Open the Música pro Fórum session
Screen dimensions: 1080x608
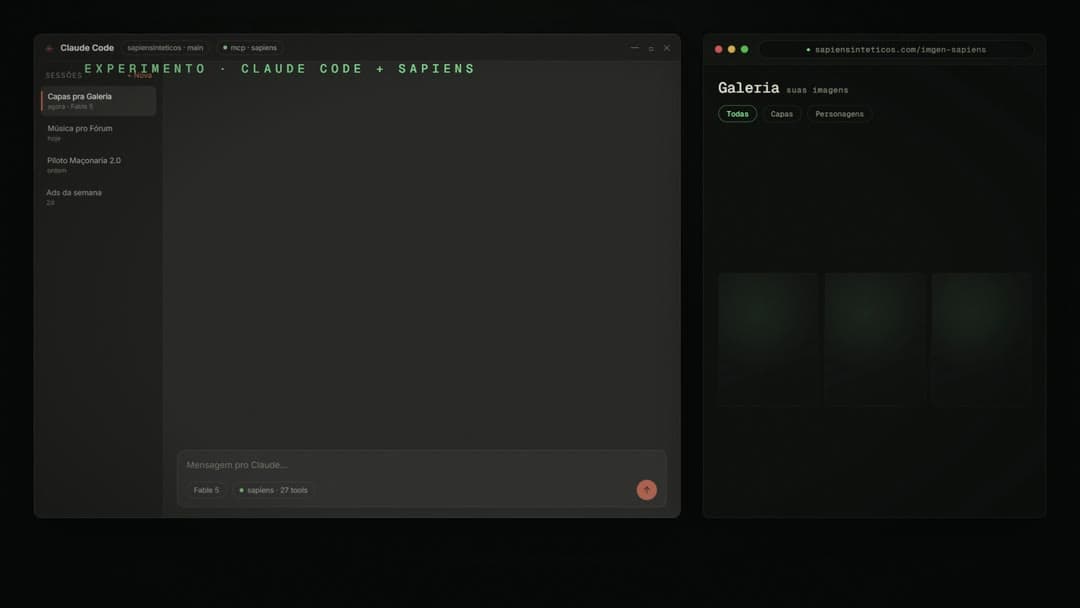coord(98,133)
